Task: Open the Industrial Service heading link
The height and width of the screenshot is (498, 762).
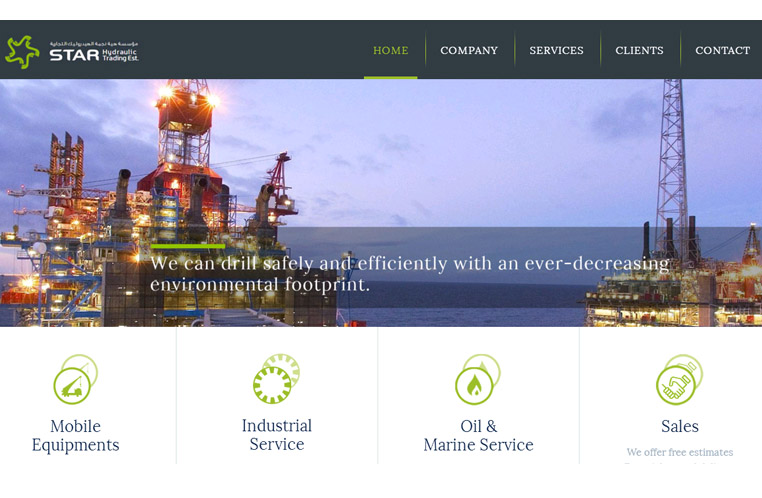Action: coord(277,435)
